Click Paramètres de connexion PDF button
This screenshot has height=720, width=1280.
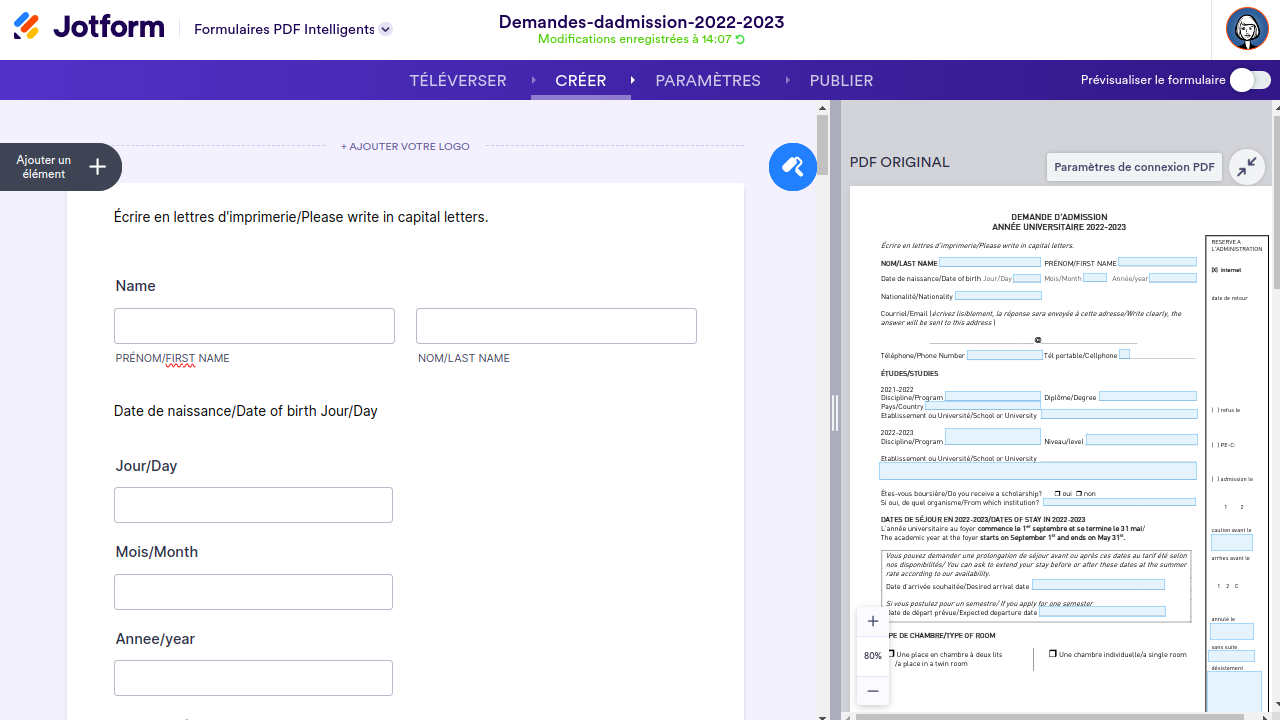1134,167
